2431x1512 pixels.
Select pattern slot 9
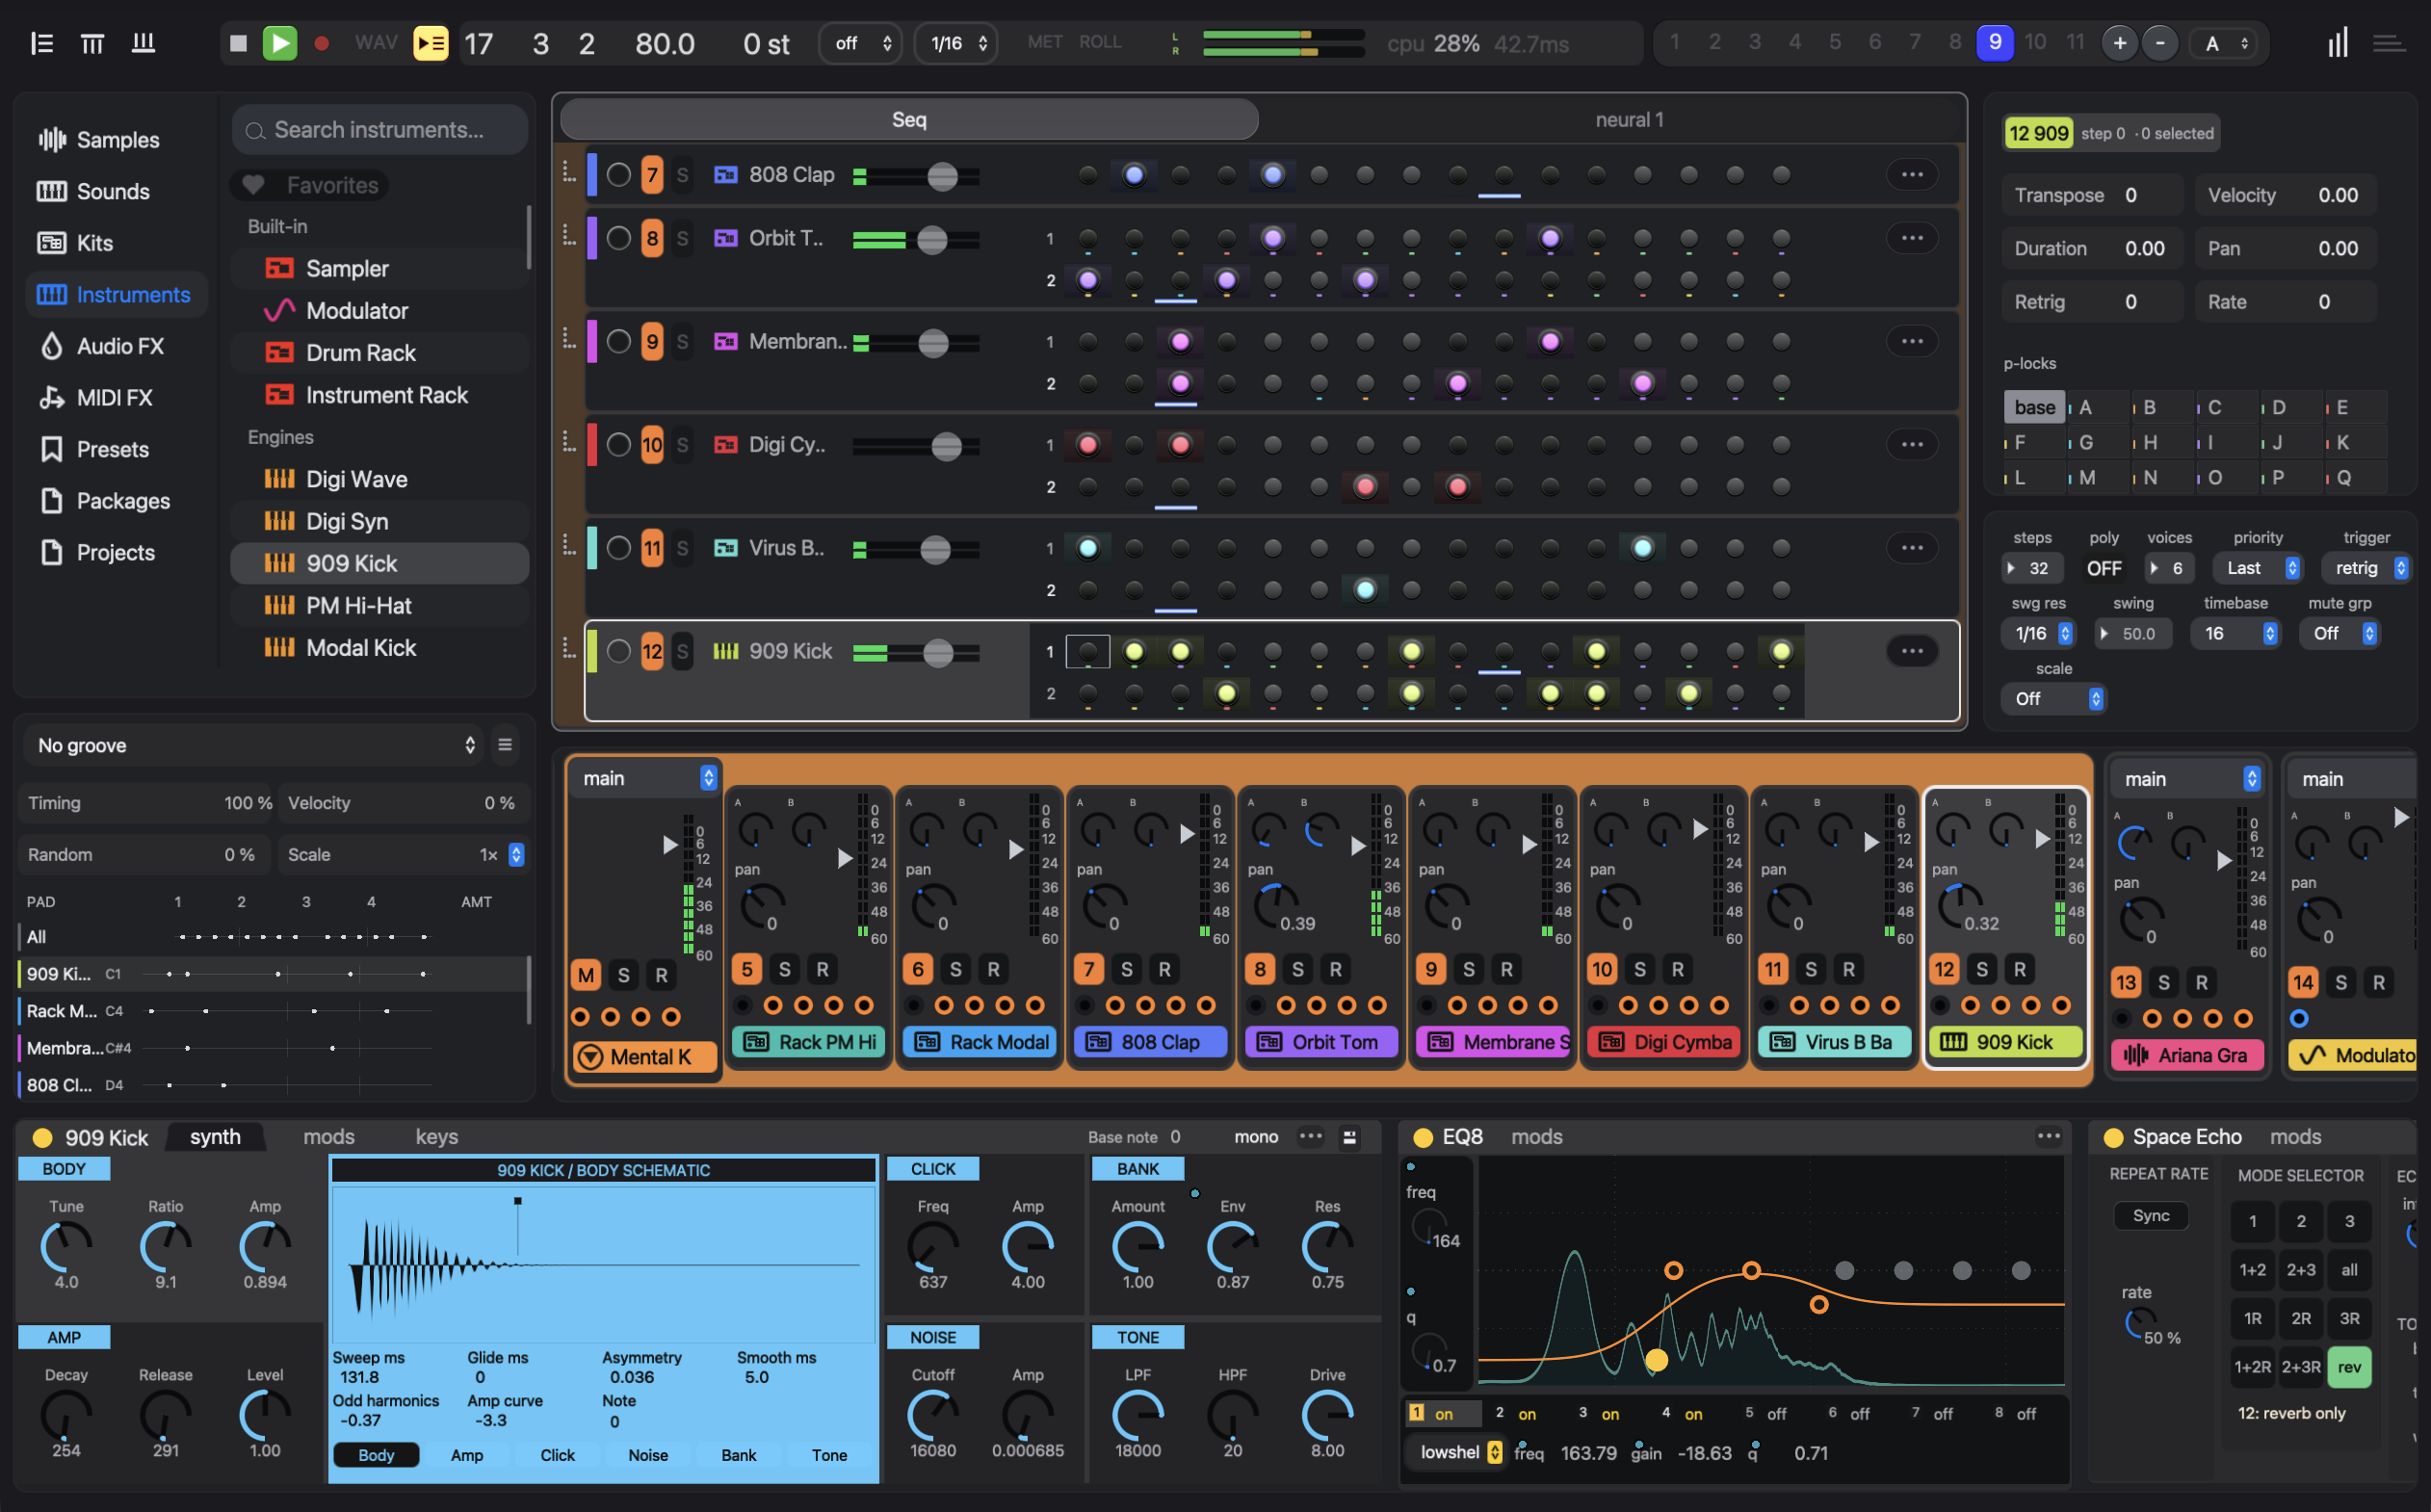[1994, 42]
